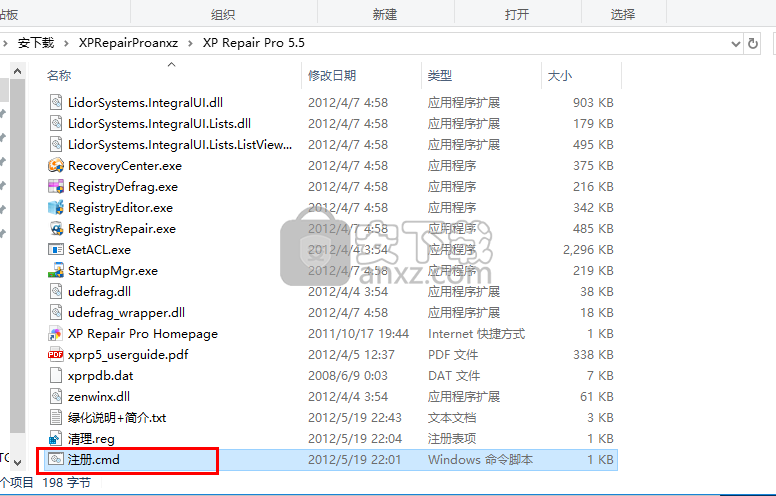The width and height of the screenshot is (776, 496).
Task: Click the zenwinx.dll file icon
Action: (56, 397)
